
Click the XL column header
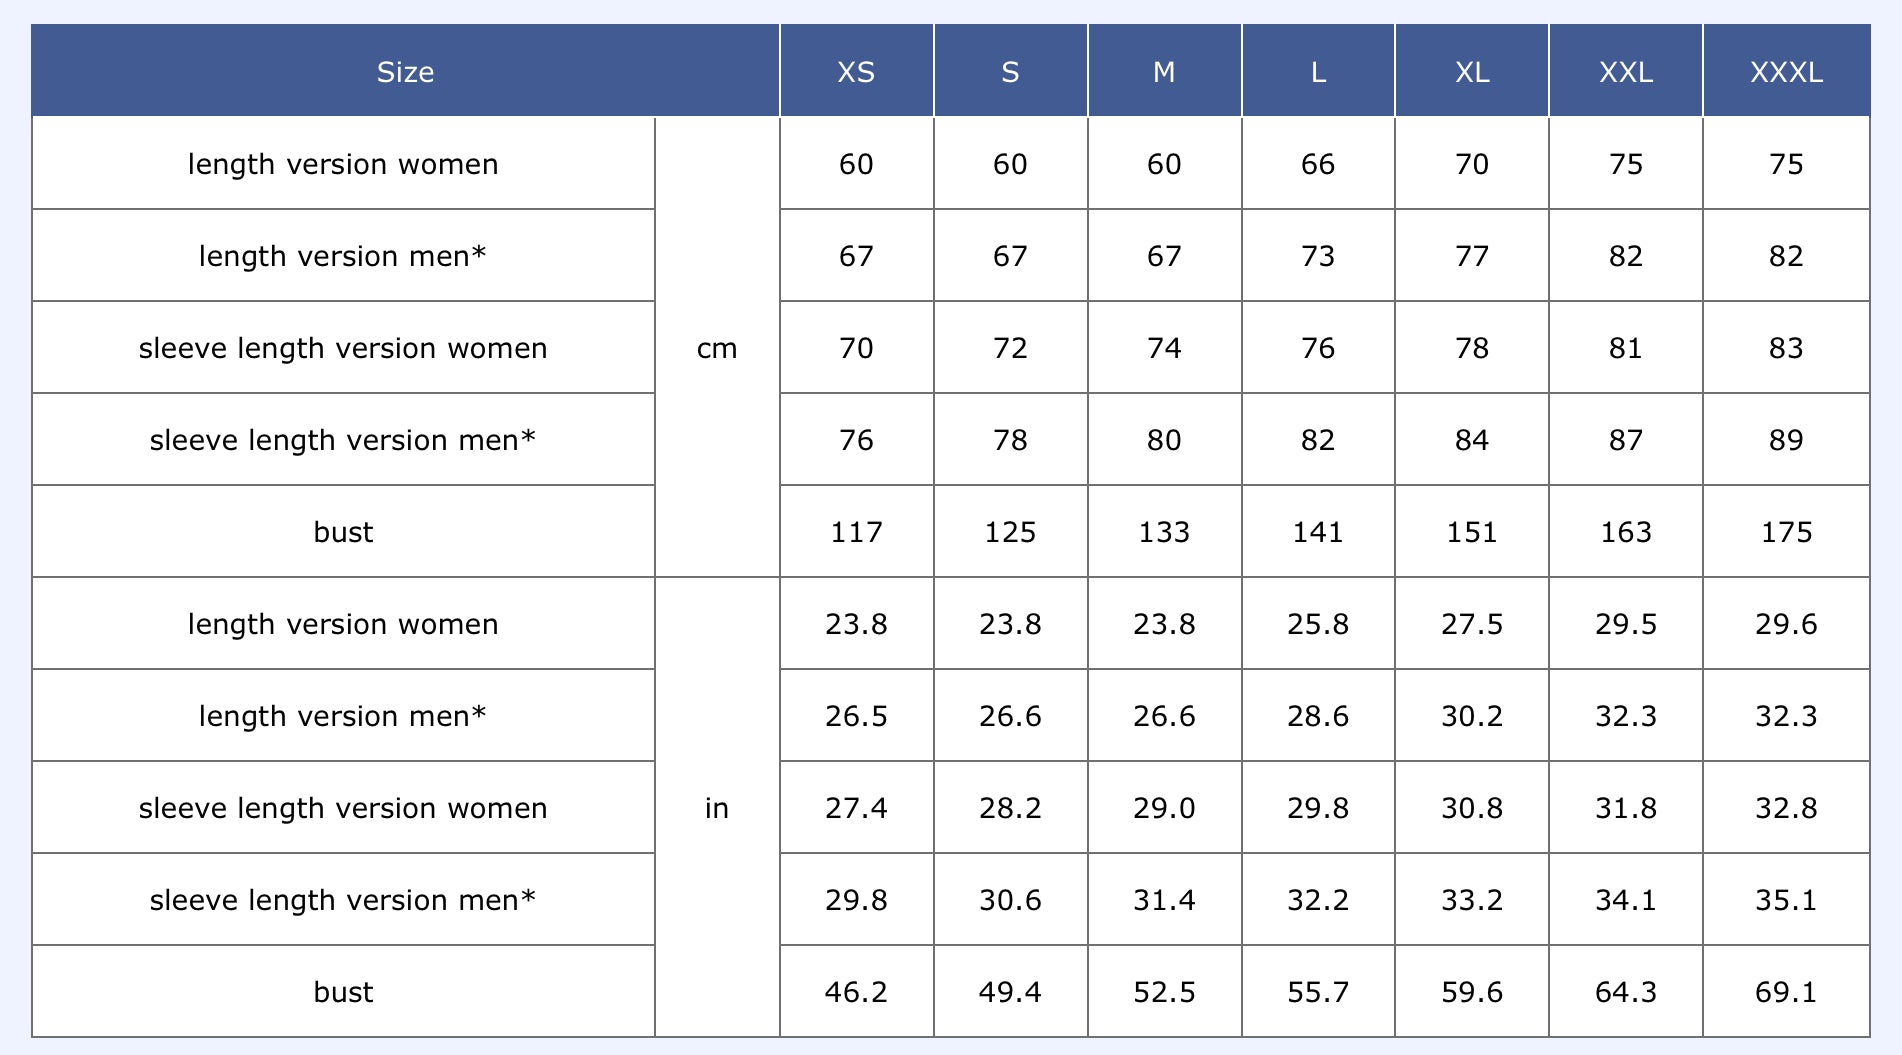[x=1472, y=72]
